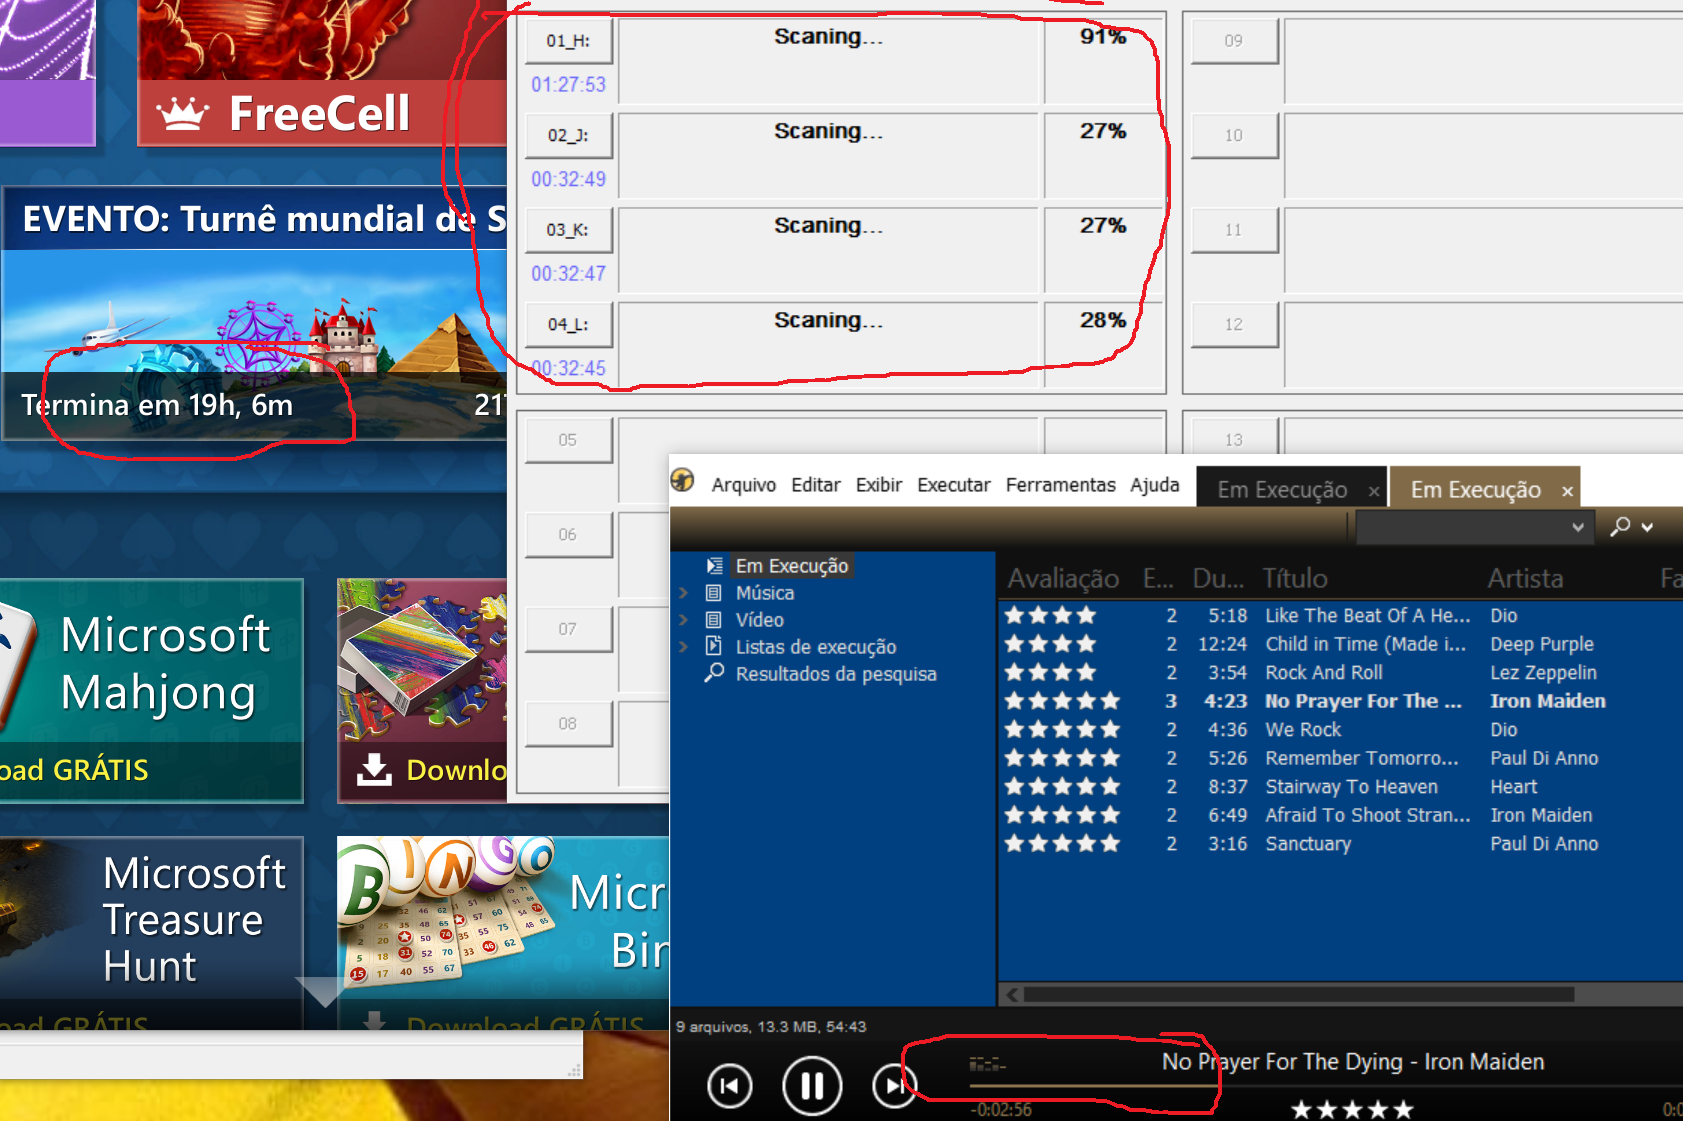Open the Arquivo menu
This screenshot has height=1121, width=1683.
(744, 485)
